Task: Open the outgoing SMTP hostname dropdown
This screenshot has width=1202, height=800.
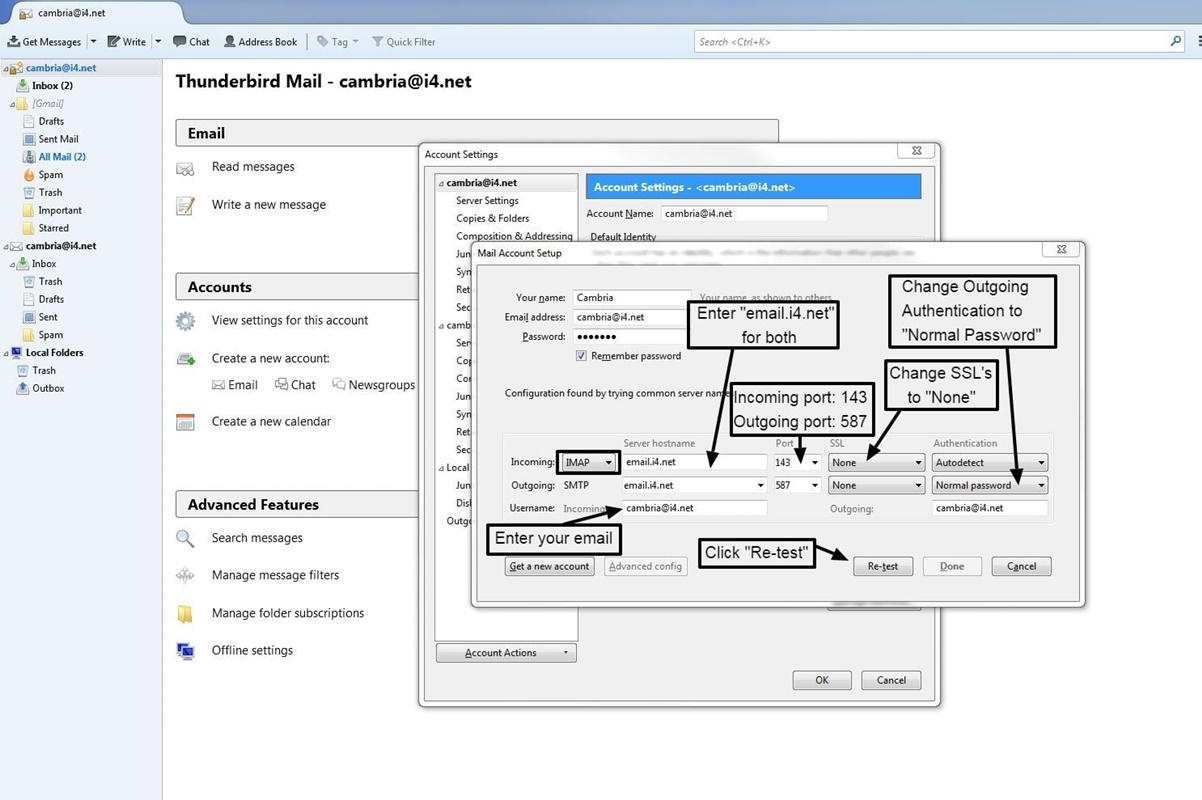Action: coord(761,486)
